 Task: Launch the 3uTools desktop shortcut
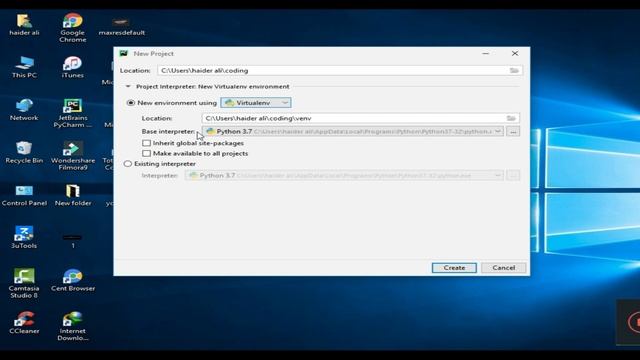tap(24, 237)
